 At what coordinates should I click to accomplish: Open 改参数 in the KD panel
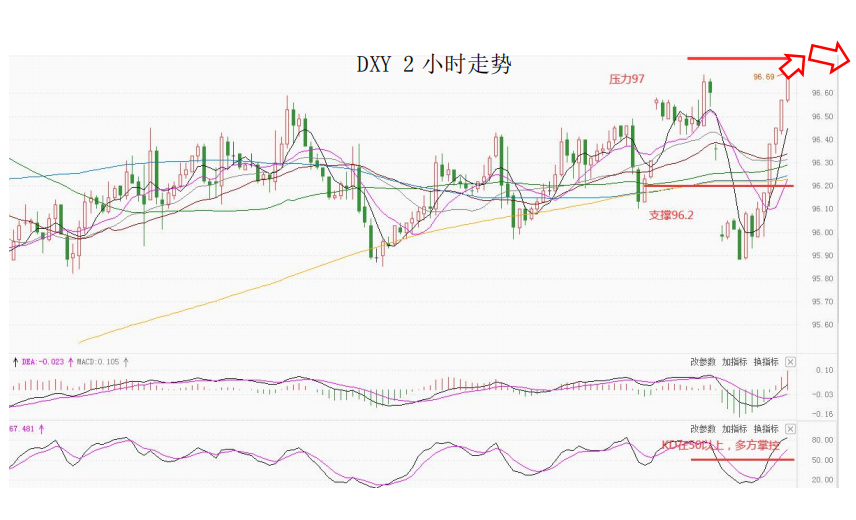tap(703, 428)
